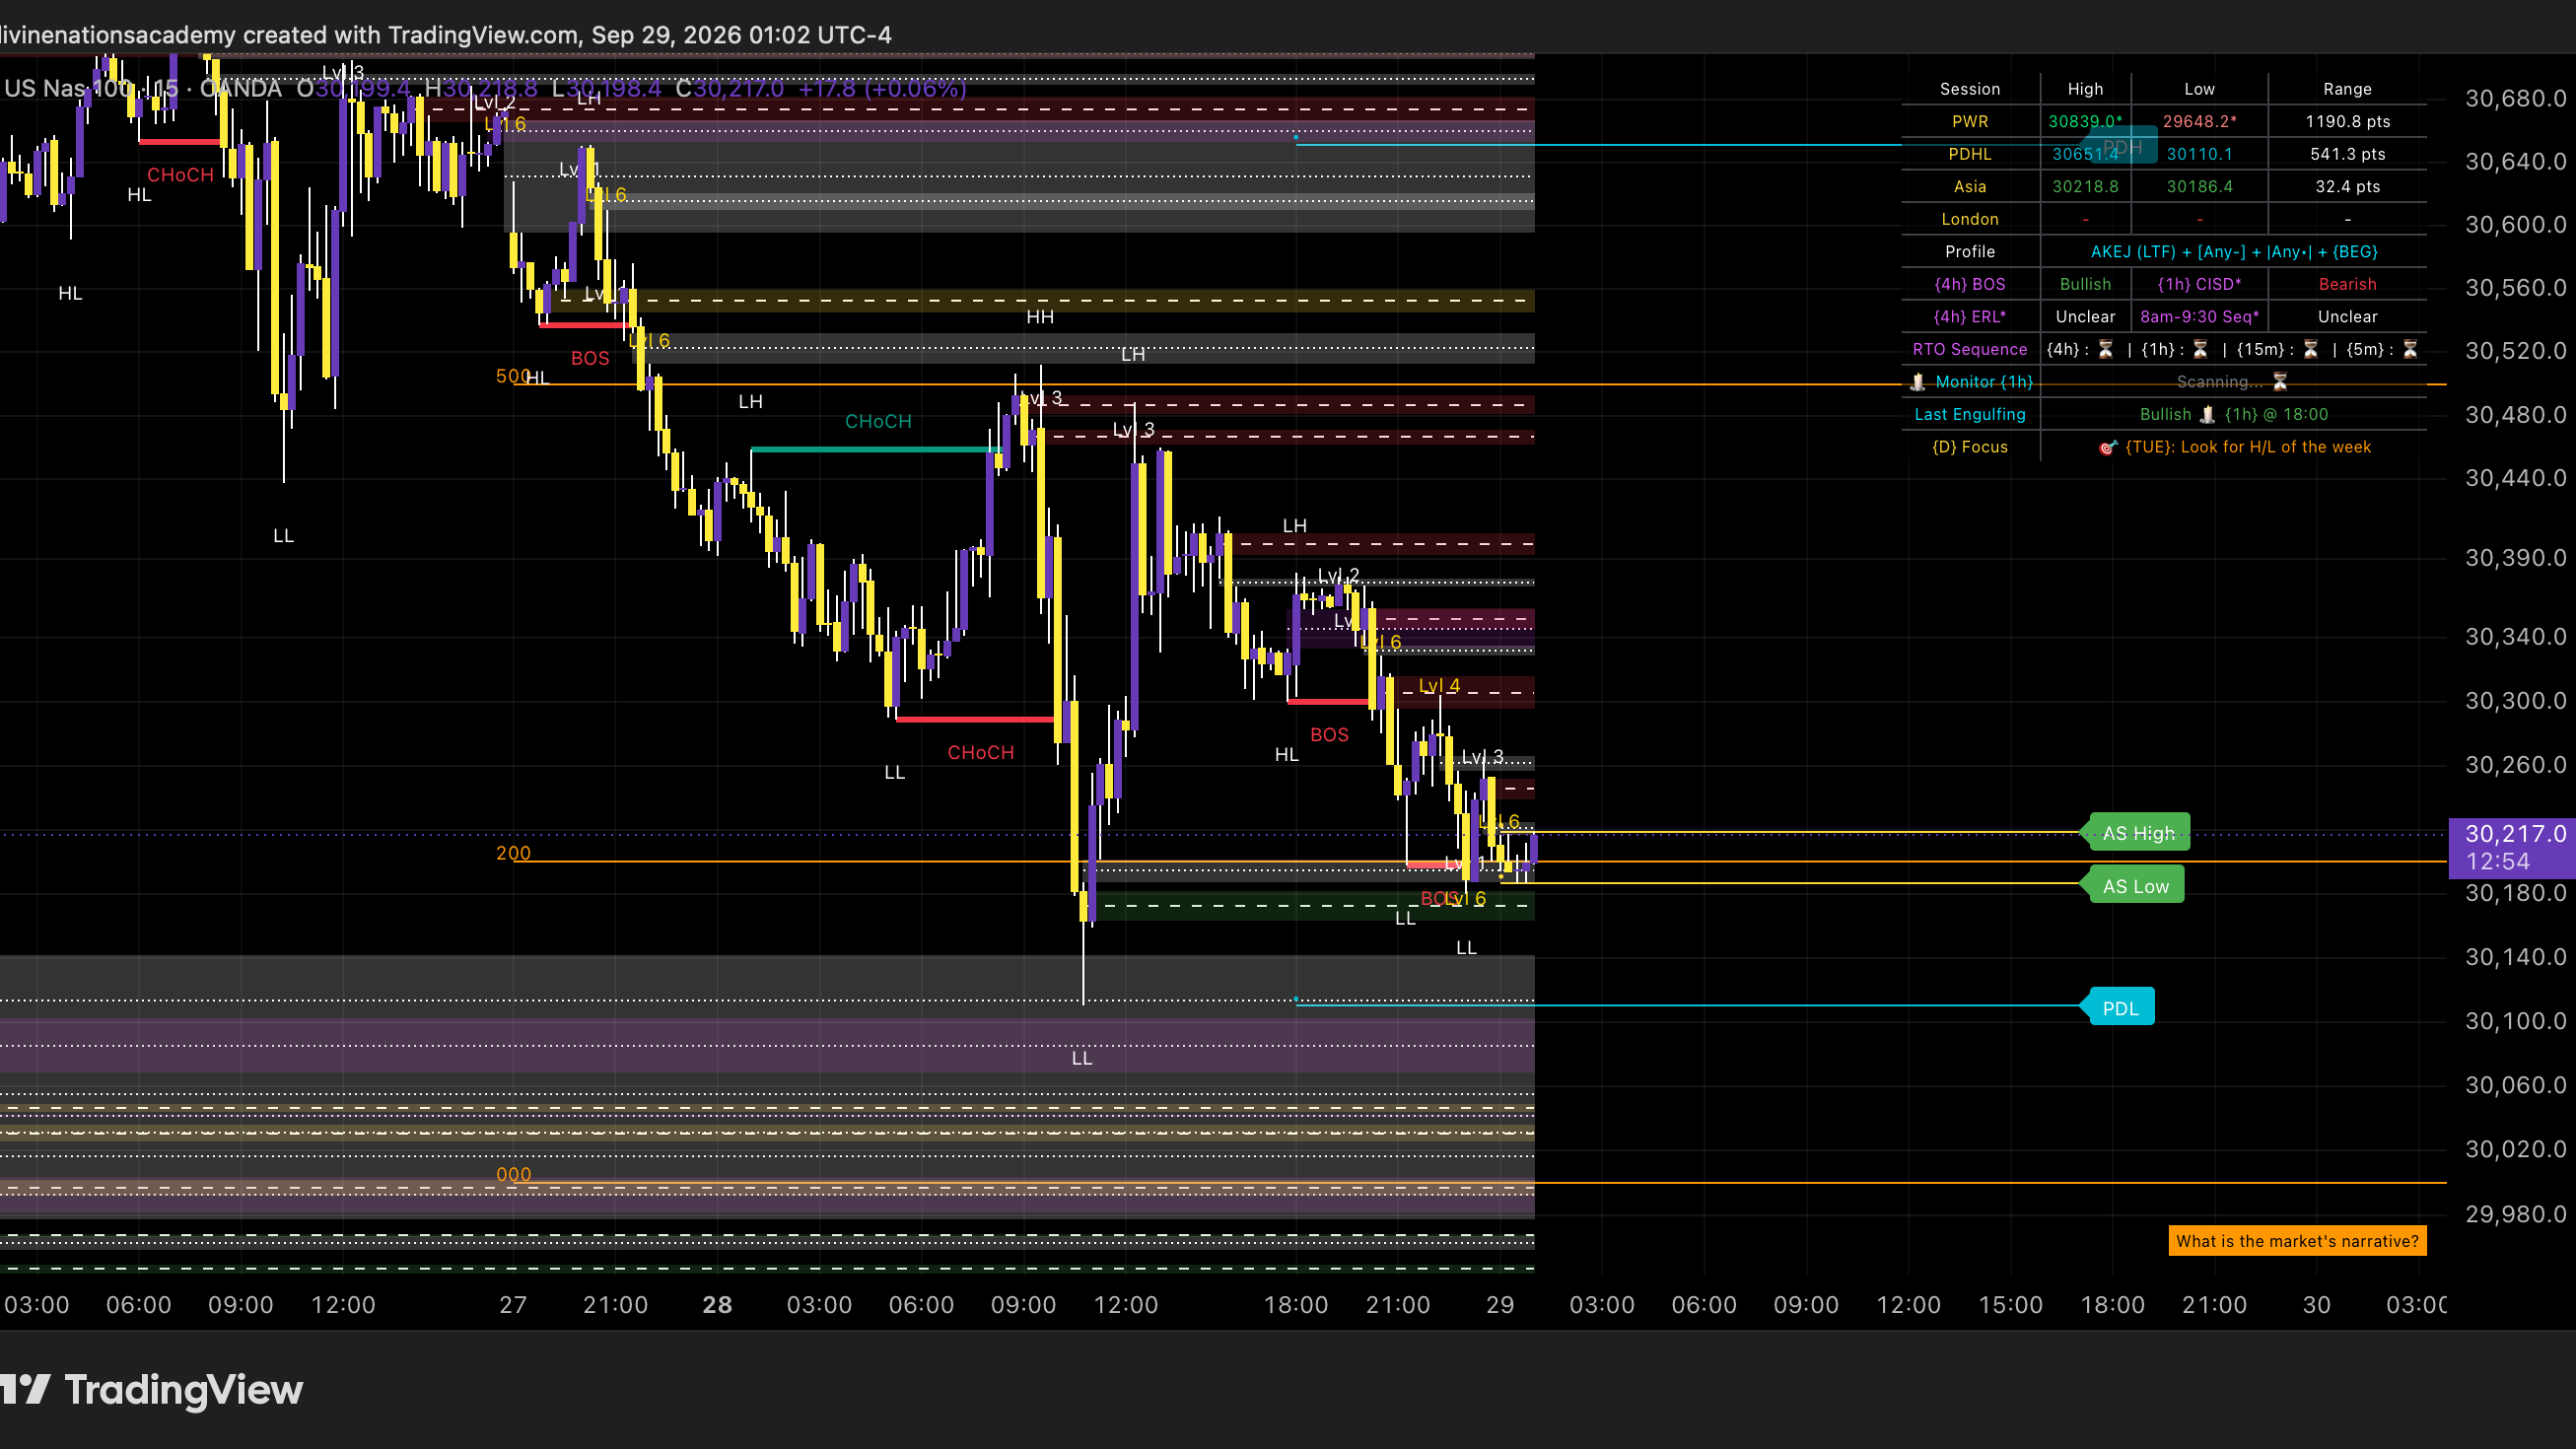
Task: Click the hourglass icon next to {5m} in RTO Sequence
Action: (2410, 349)
